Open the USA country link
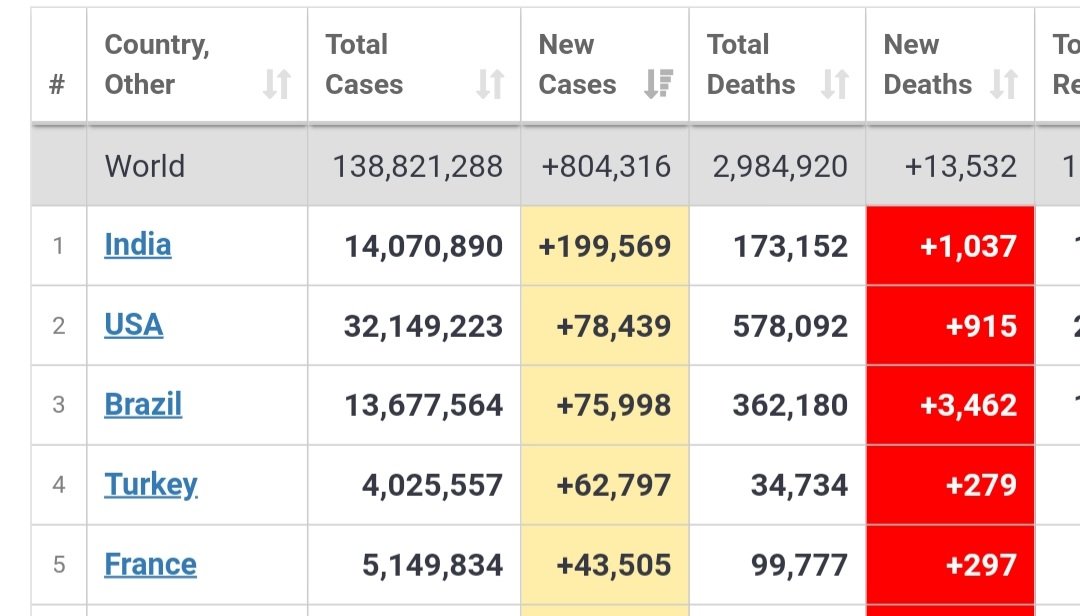 [x=134, y=325]
